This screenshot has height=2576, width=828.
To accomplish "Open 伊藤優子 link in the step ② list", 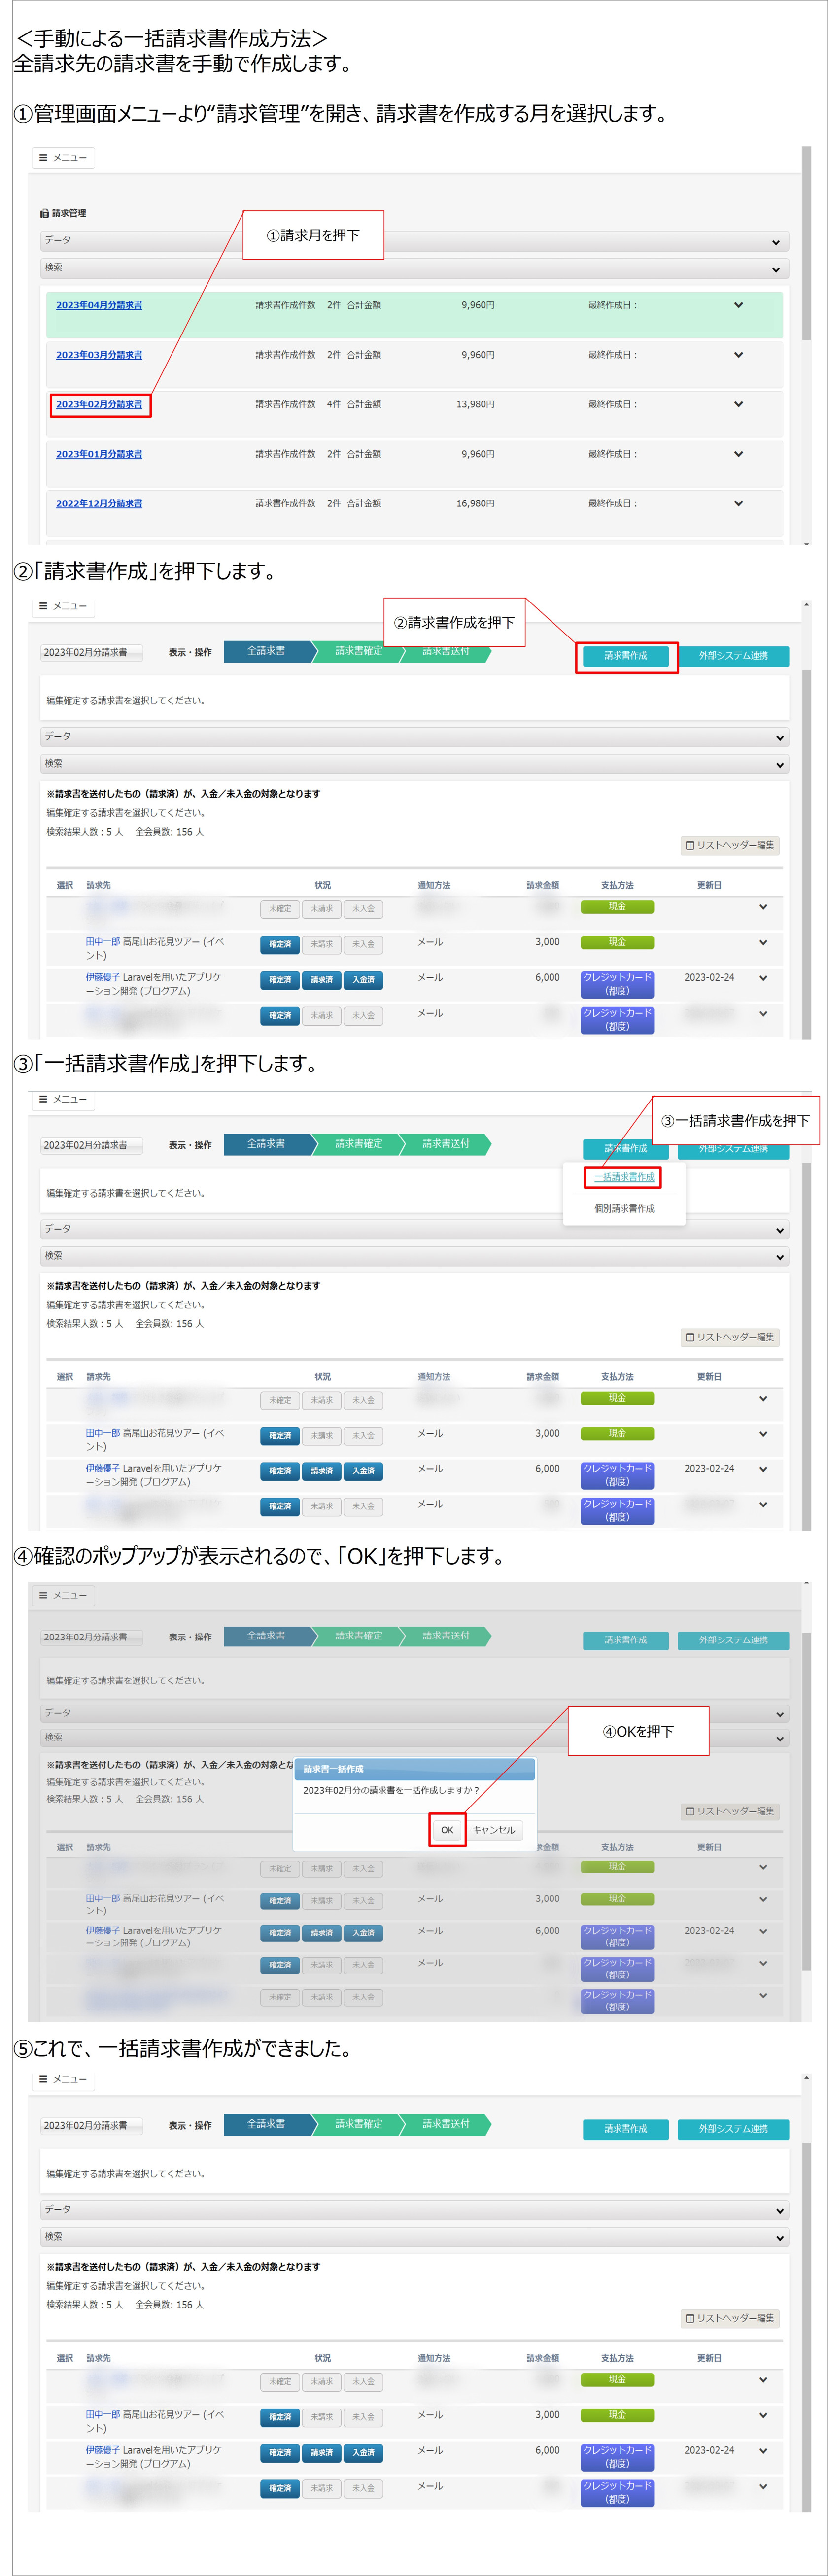I will pyautogui.click(x=102, y=977).
